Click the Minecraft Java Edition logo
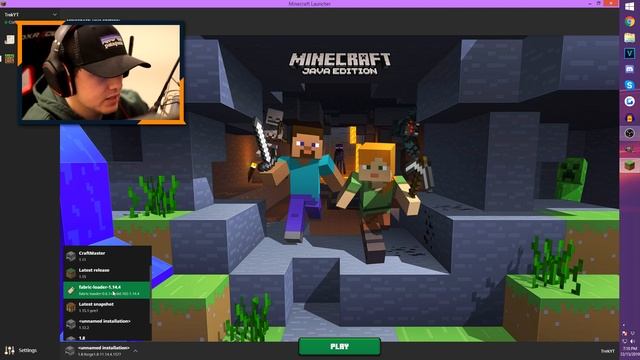The height and width of the screenshot is (360, 640). 340,64
